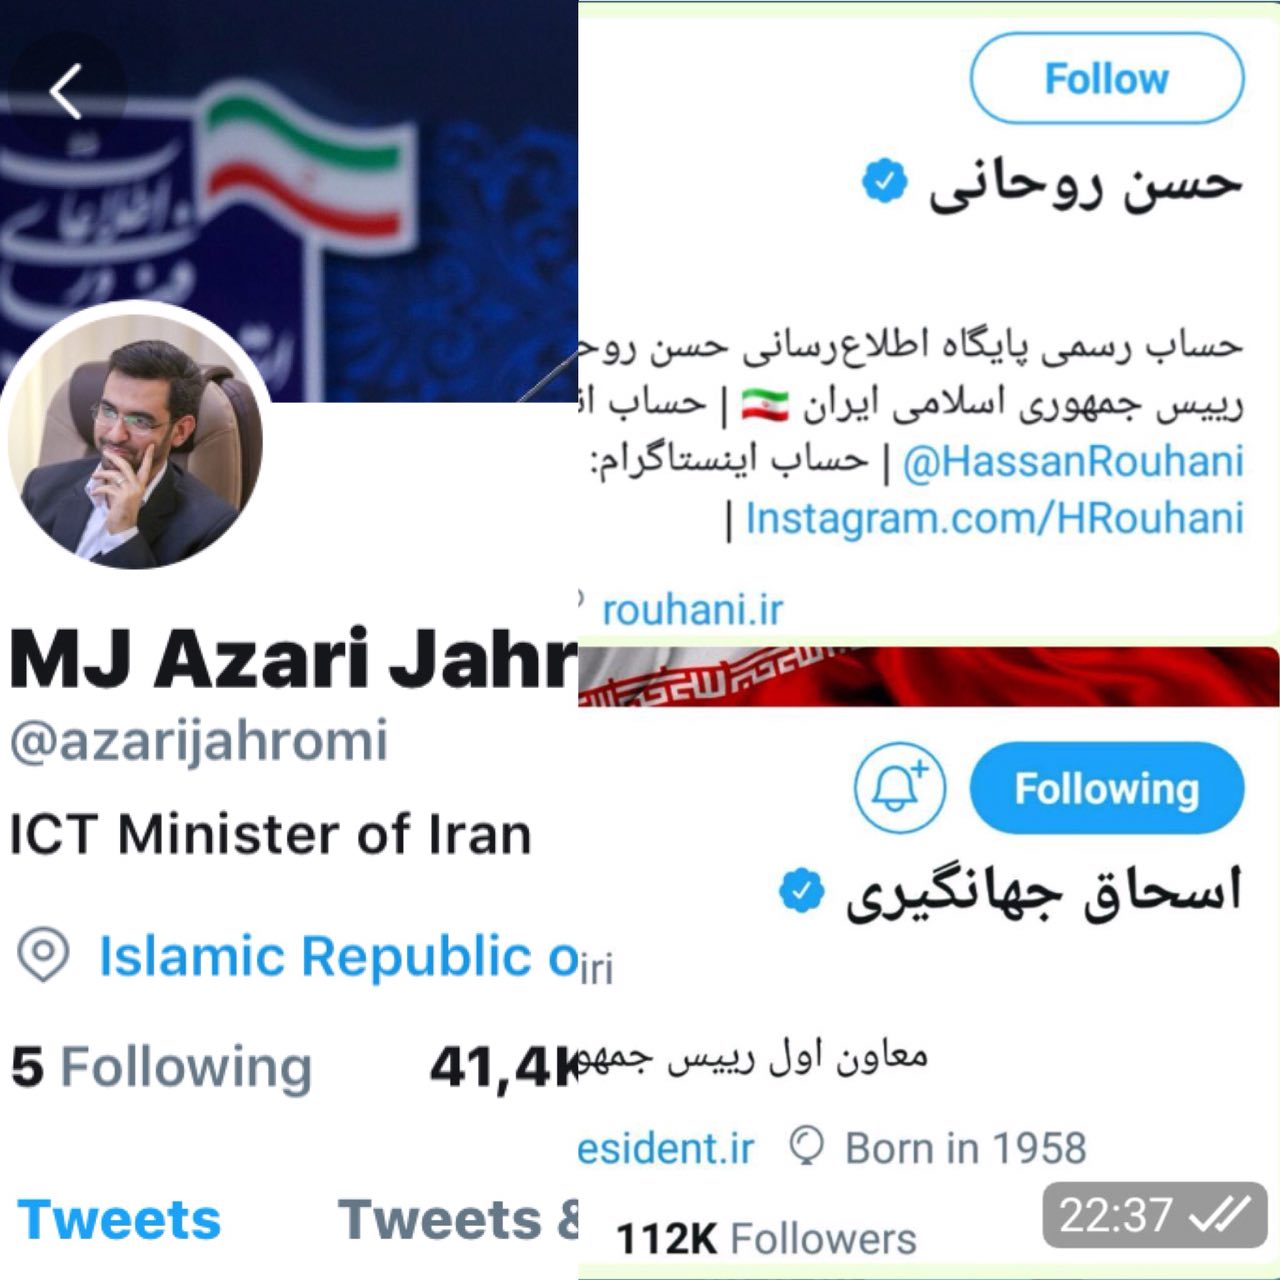Viewport: 1280px width, 1280px height.
Task: Tap the @azarijahromi handle
Action: coord(198,742)
